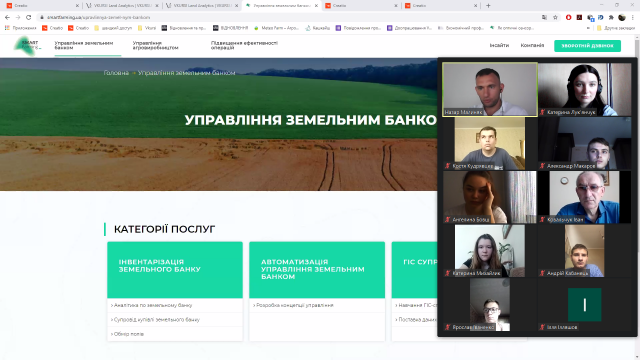640x360 pixels.
Task: Open 'Розробка концепції управління' link
Action: (x=294, y=305)
